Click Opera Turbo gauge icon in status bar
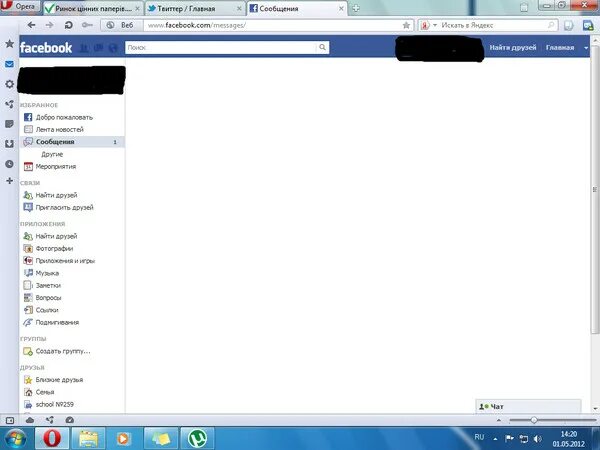 [69, 420]
